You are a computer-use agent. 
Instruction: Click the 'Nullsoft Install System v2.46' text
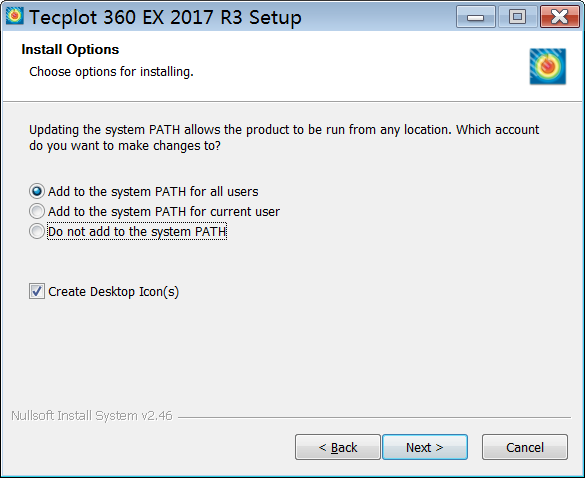pos(92,416)
